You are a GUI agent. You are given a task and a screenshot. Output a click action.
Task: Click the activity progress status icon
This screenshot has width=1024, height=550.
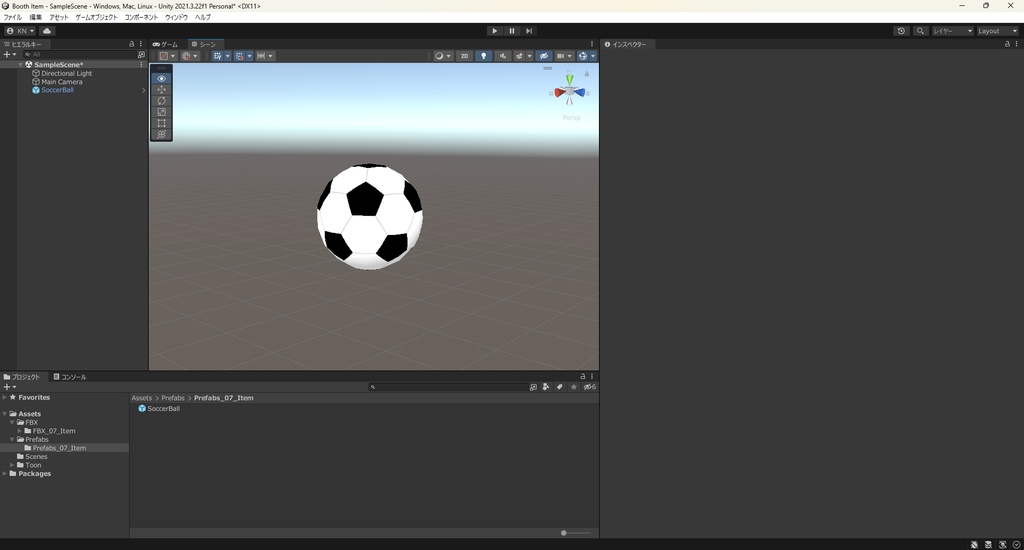click(1017, 545)
